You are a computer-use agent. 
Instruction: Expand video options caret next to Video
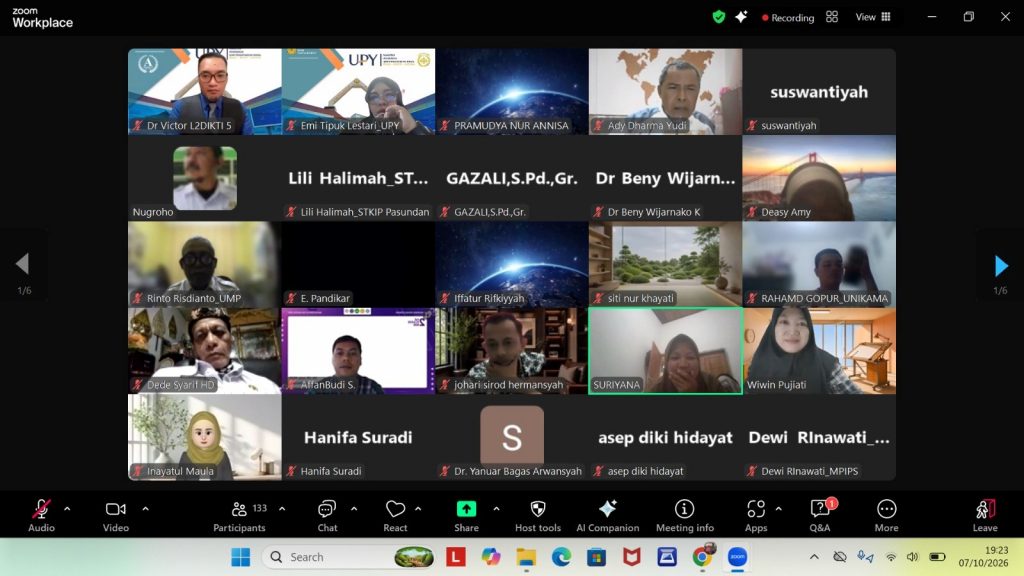(146, 509)
